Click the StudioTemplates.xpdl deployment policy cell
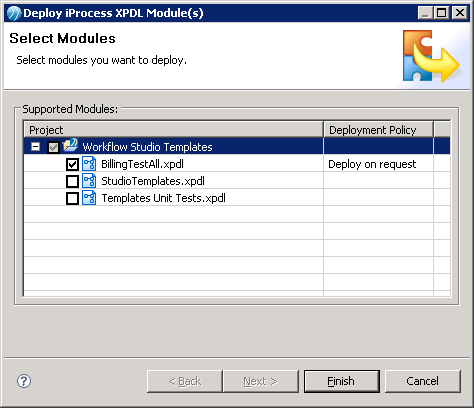This screenshot has width=474, height=408. point(378,181)
